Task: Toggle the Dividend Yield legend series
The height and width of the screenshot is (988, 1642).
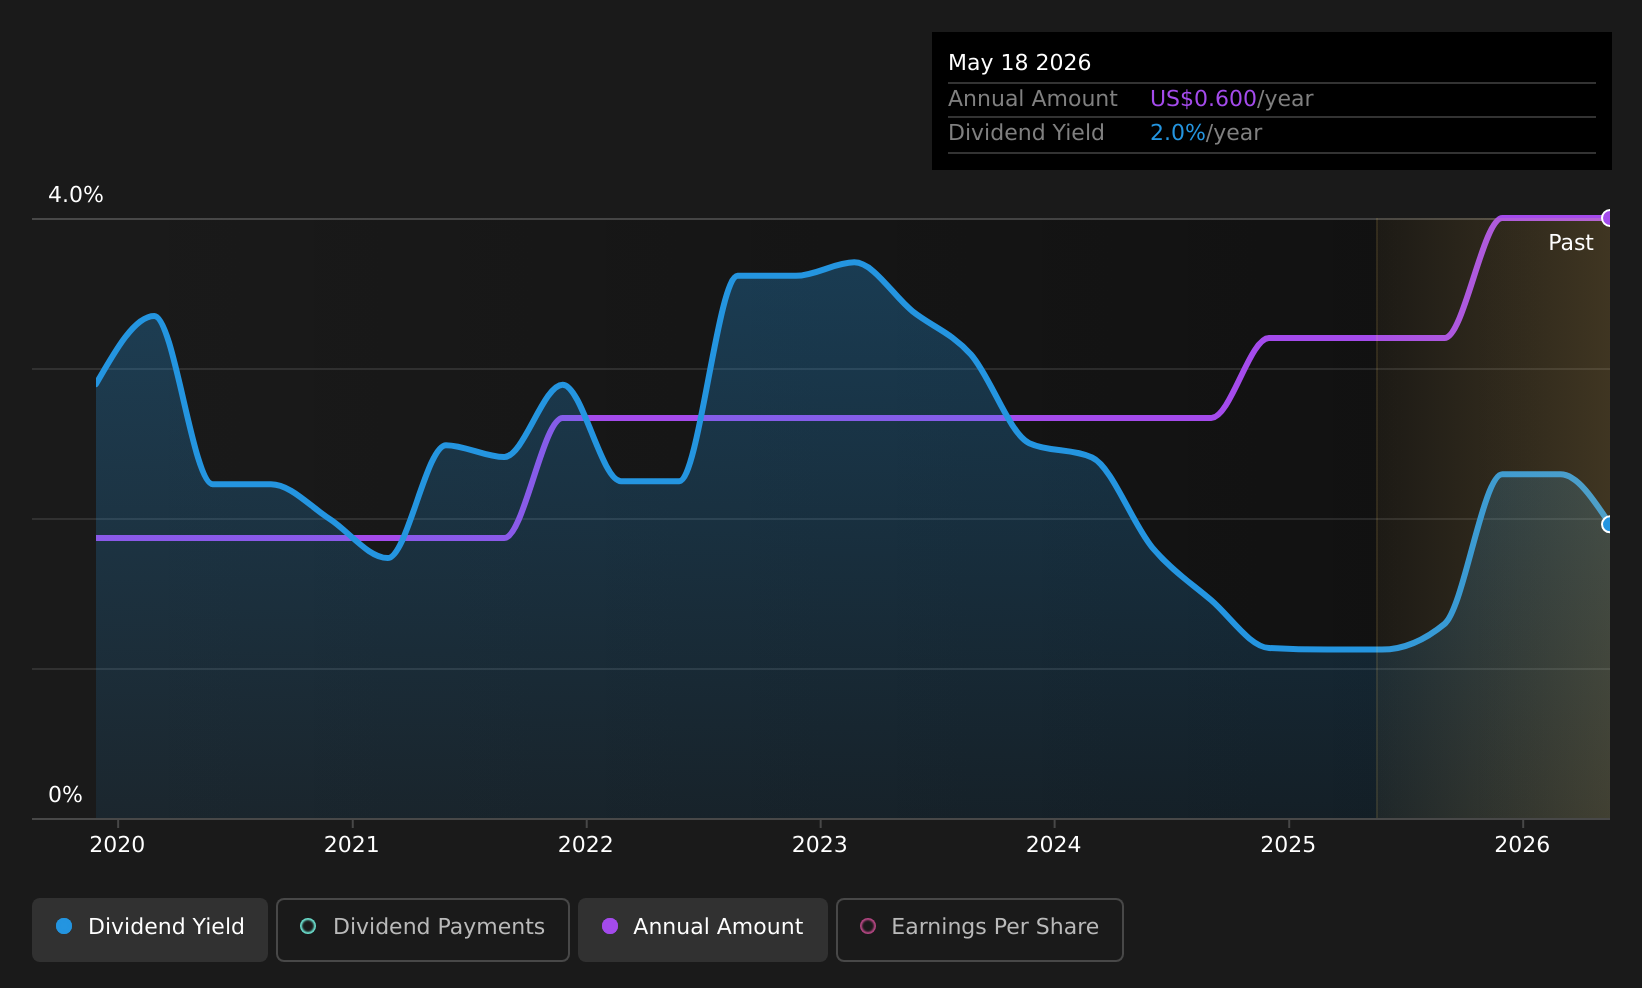Action: [x=150, y=930]
